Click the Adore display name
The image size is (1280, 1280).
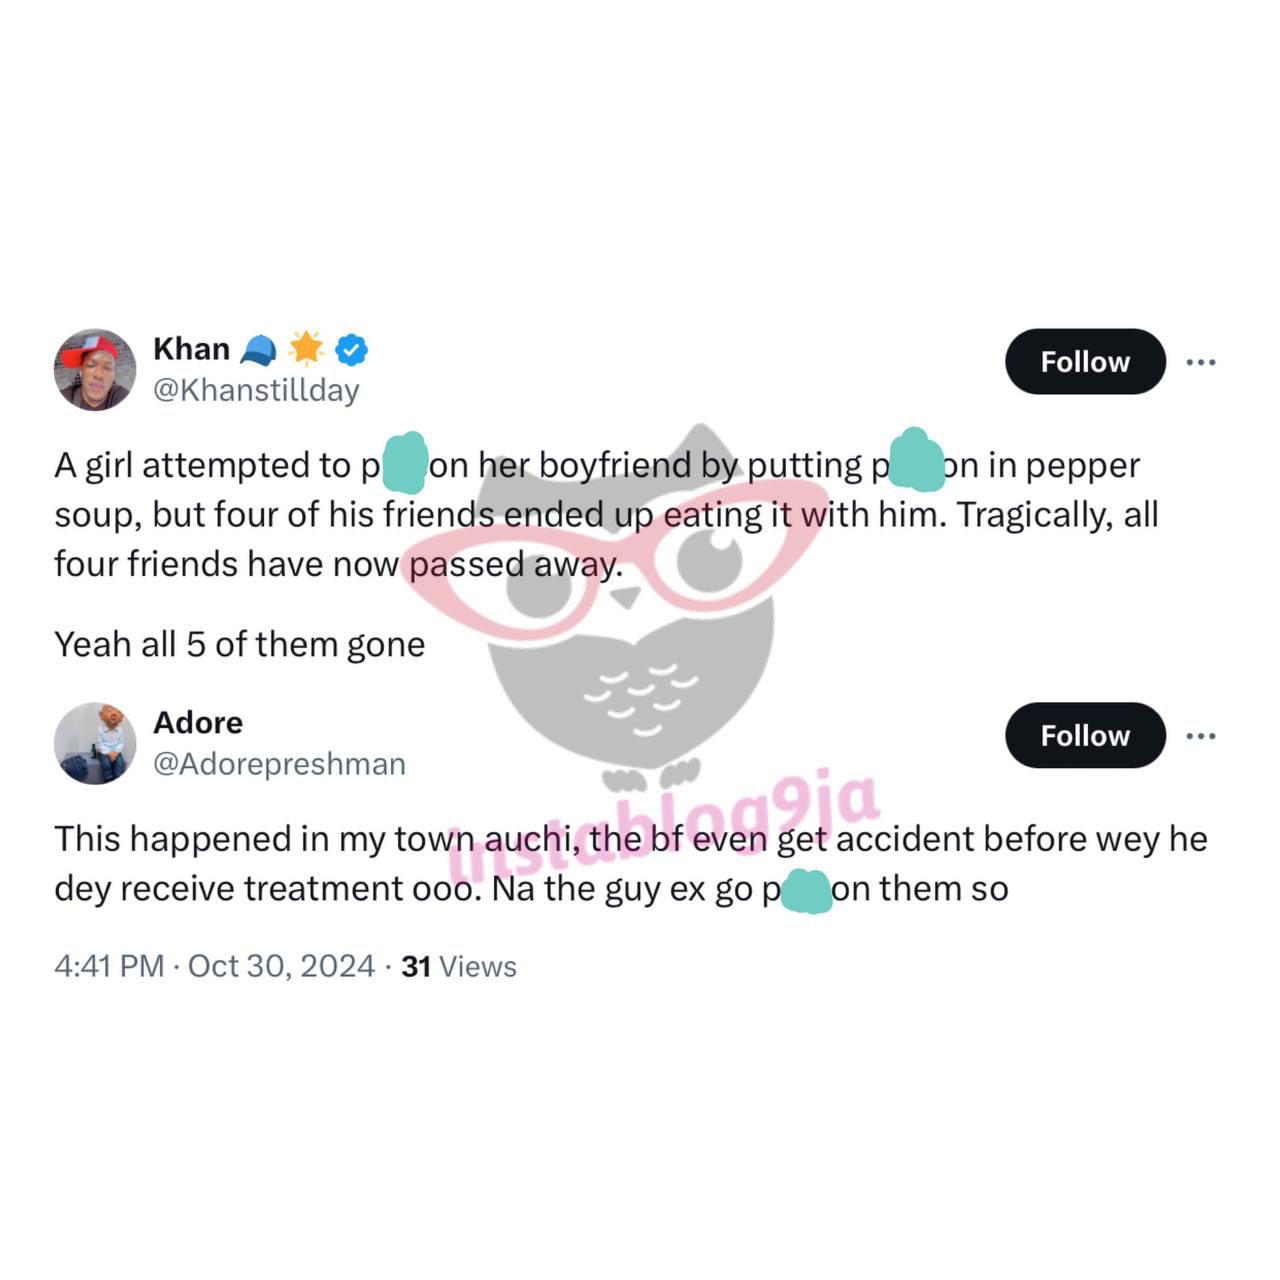(198, 722)
